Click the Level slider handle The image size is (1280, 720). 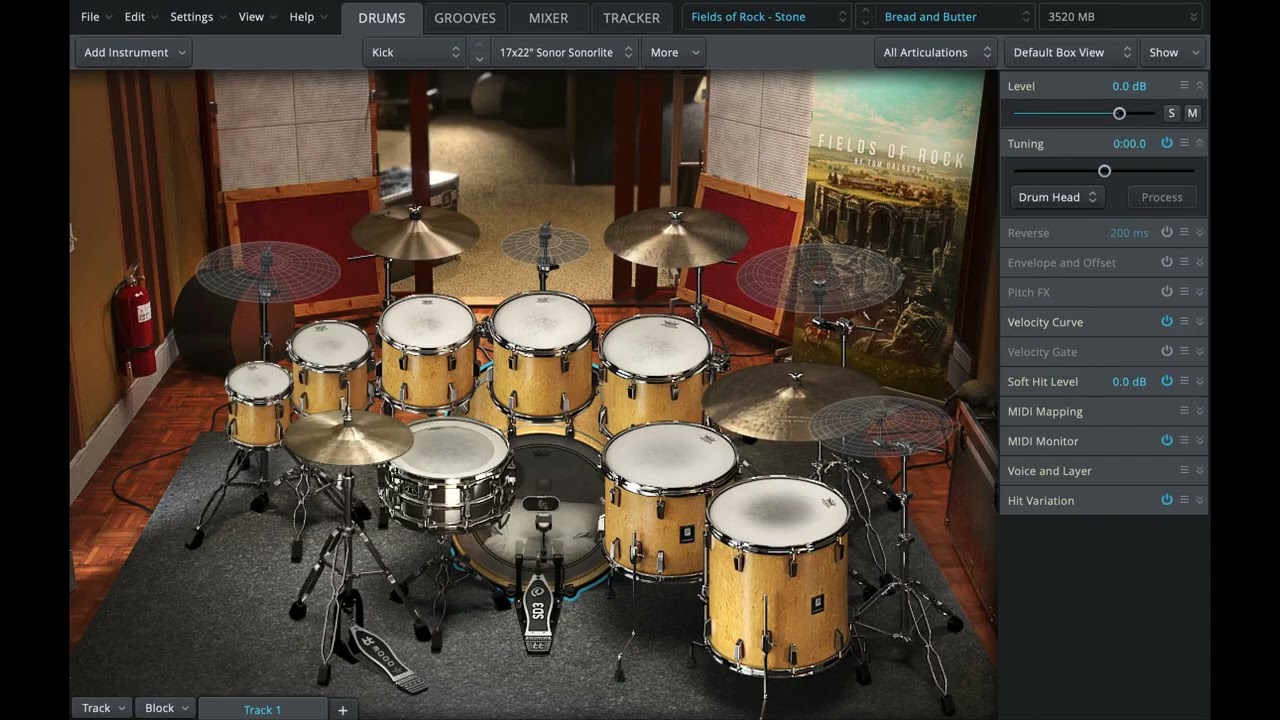click(1119, 114)
